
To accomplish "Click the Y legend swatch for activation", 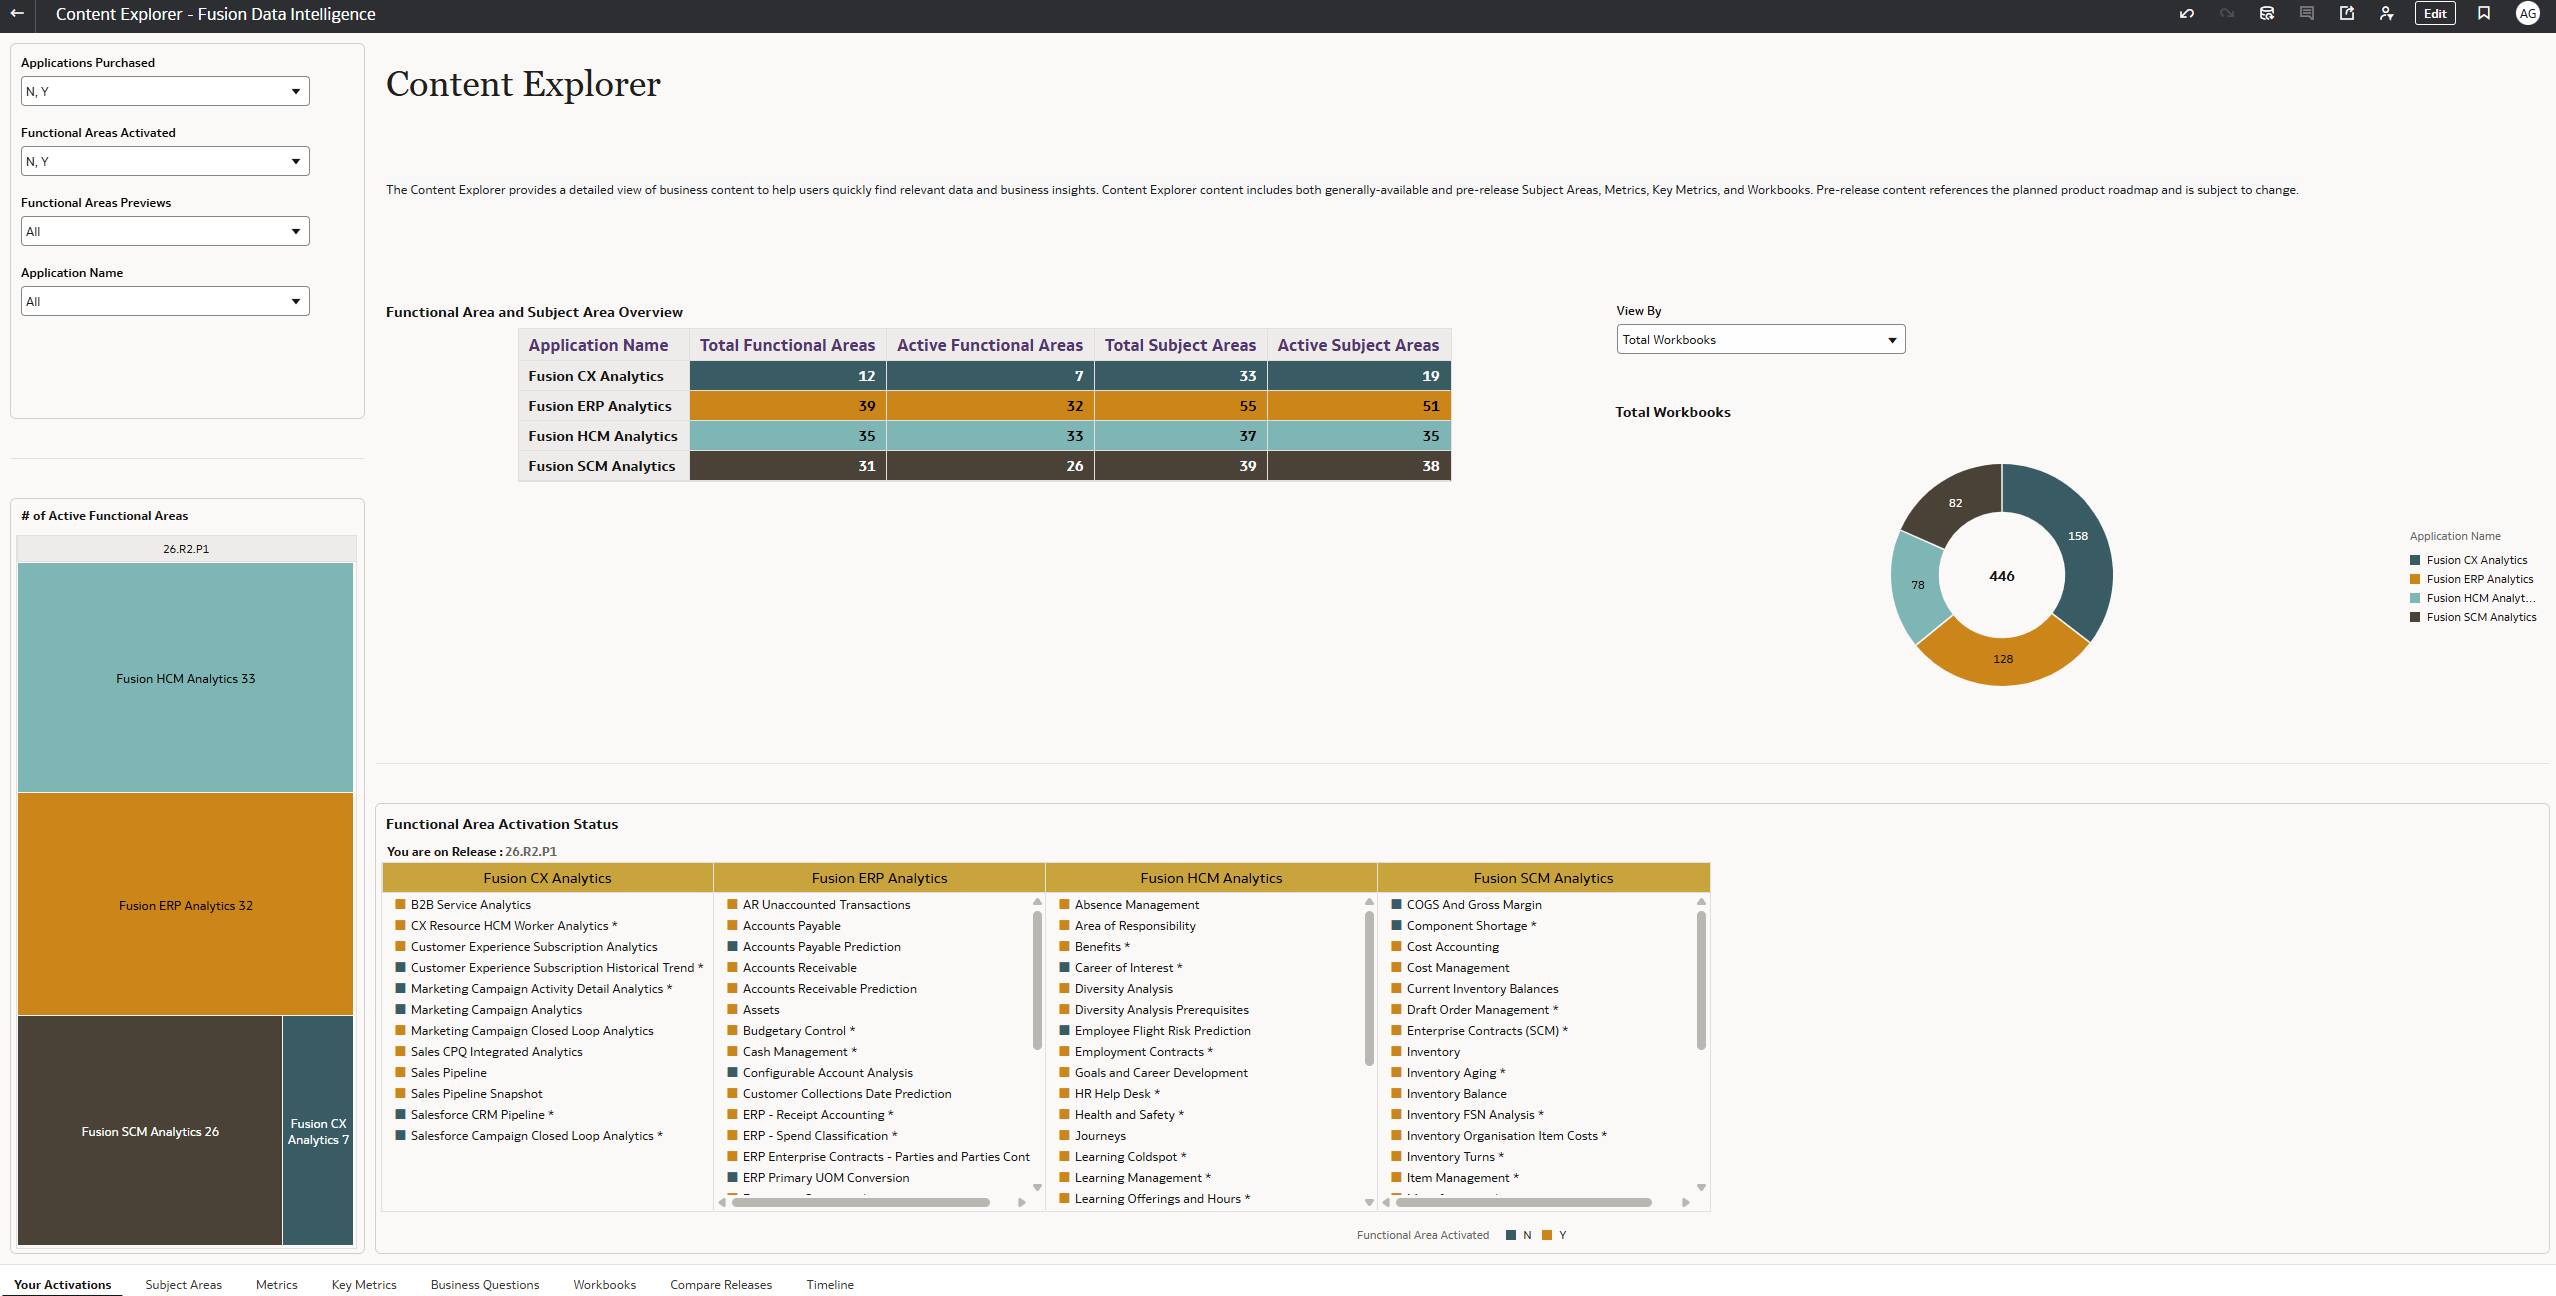I will click(x=1547, y=1235).
